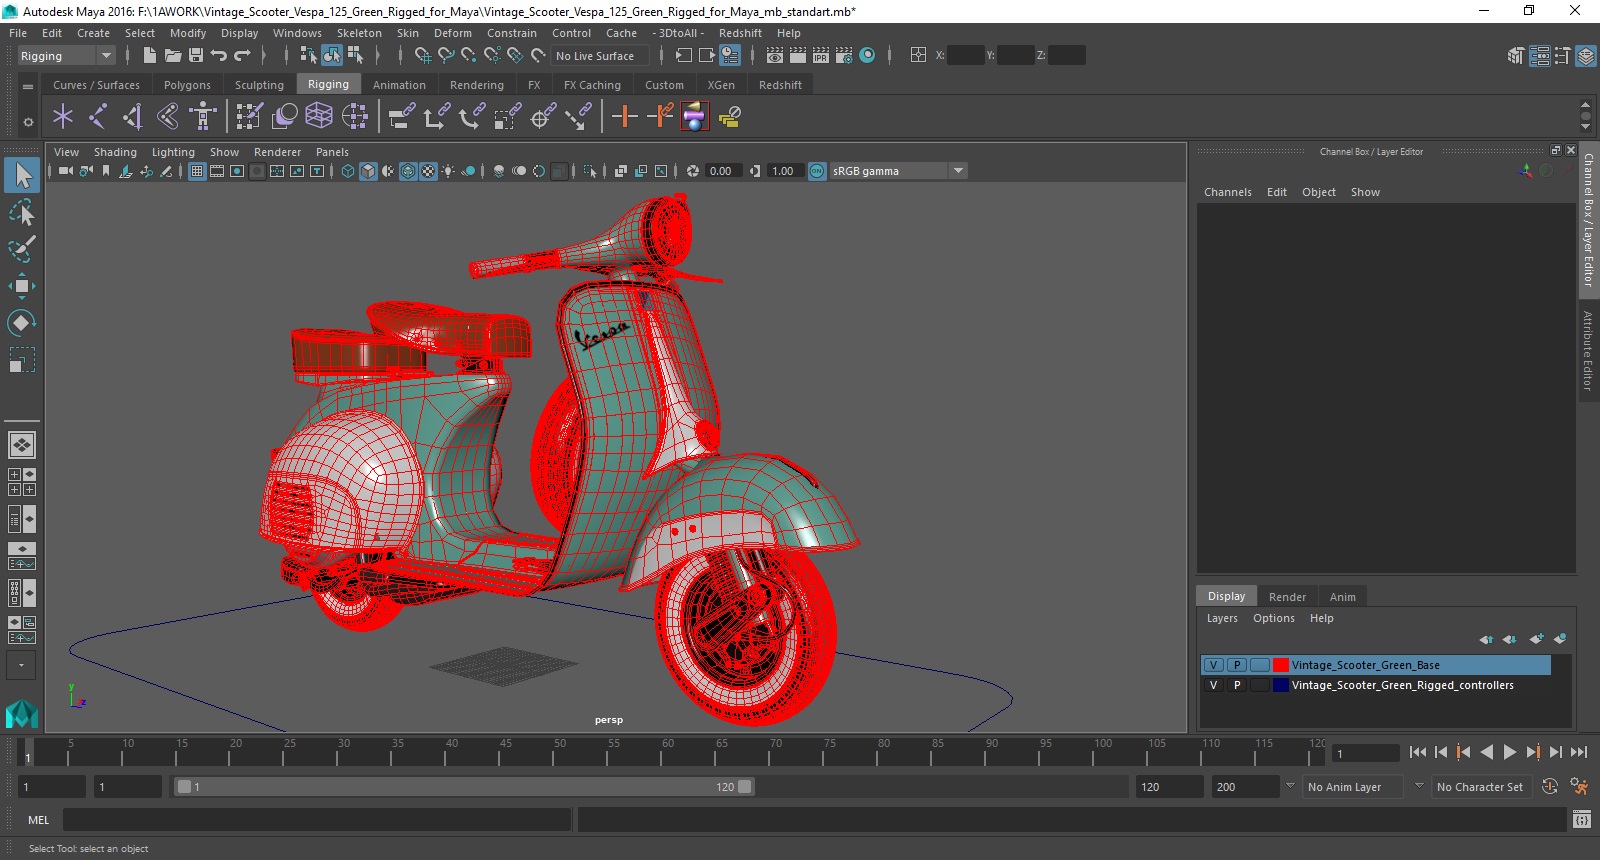Redo the last action

(242, 55)
